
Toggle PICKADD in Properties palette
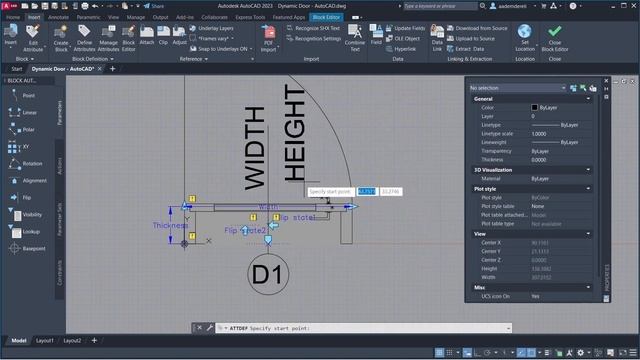tap(573, 88)
